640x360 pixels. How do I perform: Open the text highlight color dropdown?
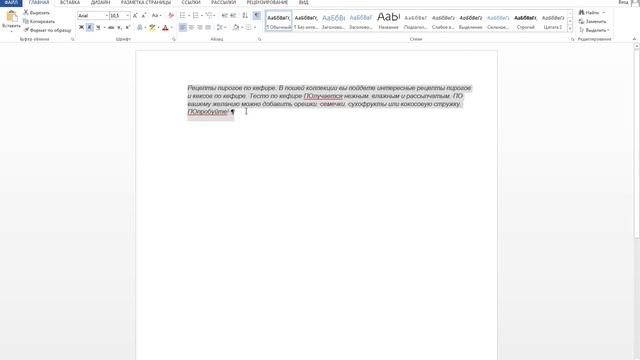click(x=158, y=28)
